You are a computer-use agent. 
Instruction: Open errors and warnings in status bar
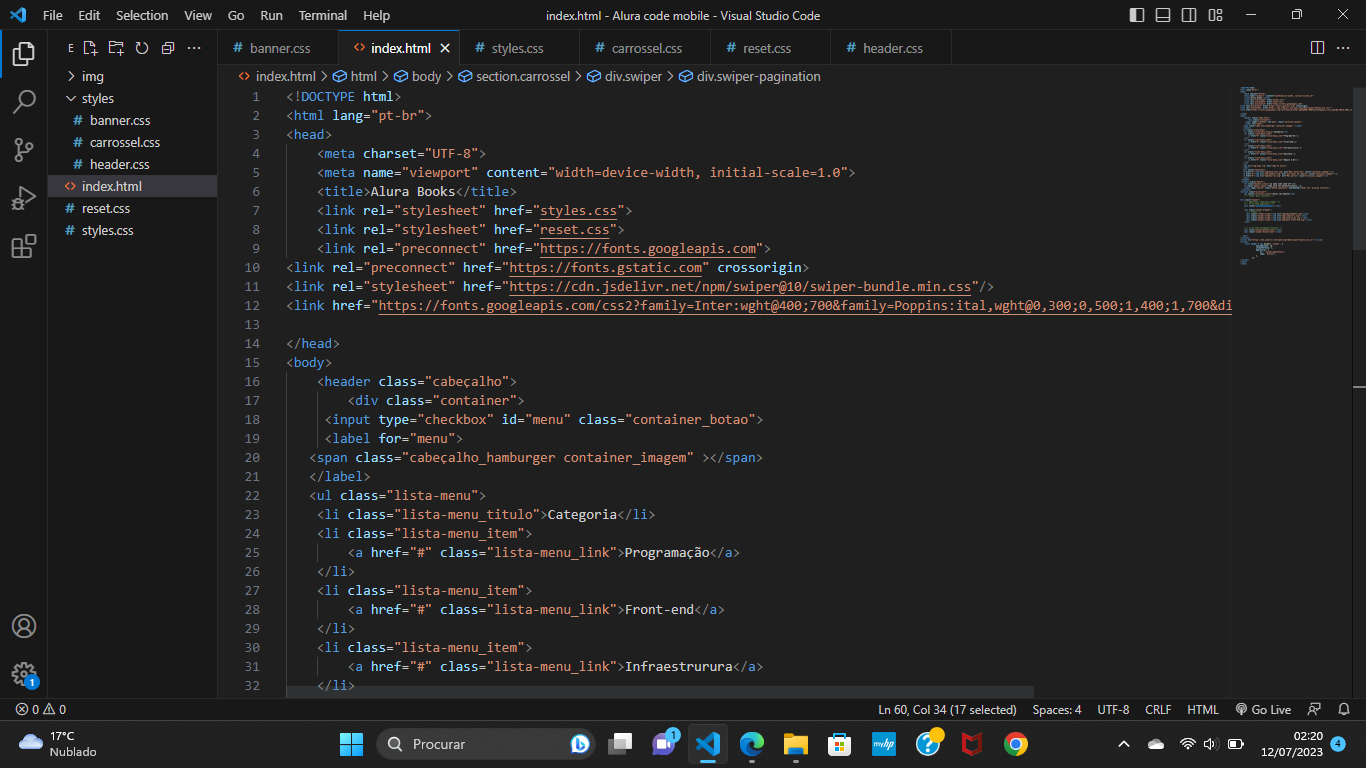[41, 709]
